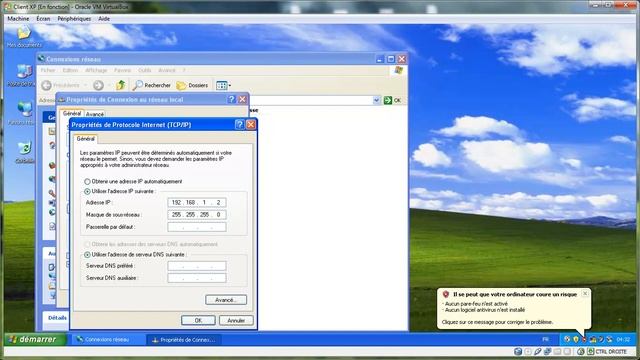Expand the address bar dropdown arrow
This screenshot has height=360, width=640.
[x=376, y=100]
